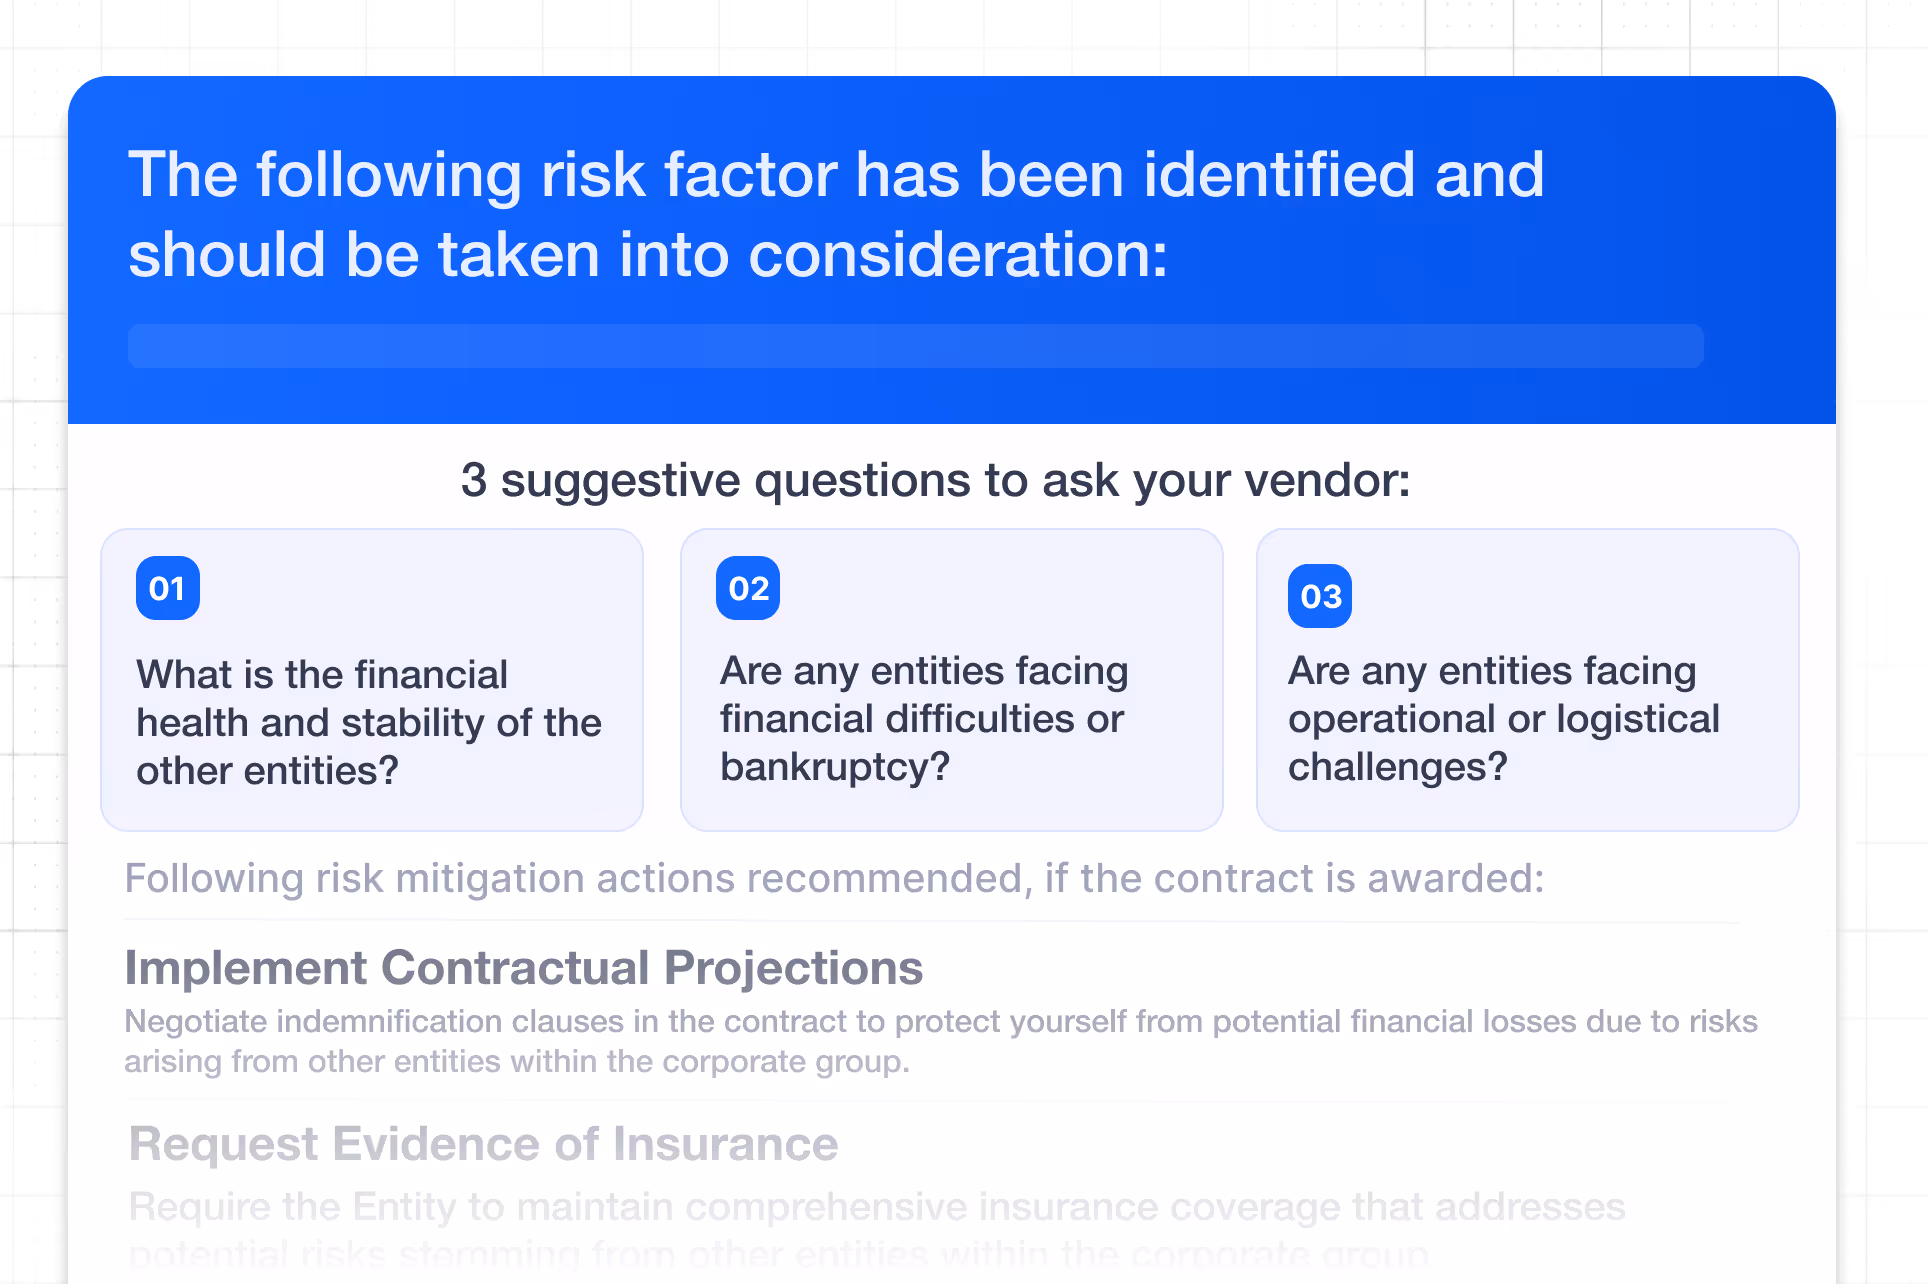This screenshot has height=1284, width=1928.
Task: Click the comprehensive insurance coverage description text
Action: click(x=877, y=1230)
